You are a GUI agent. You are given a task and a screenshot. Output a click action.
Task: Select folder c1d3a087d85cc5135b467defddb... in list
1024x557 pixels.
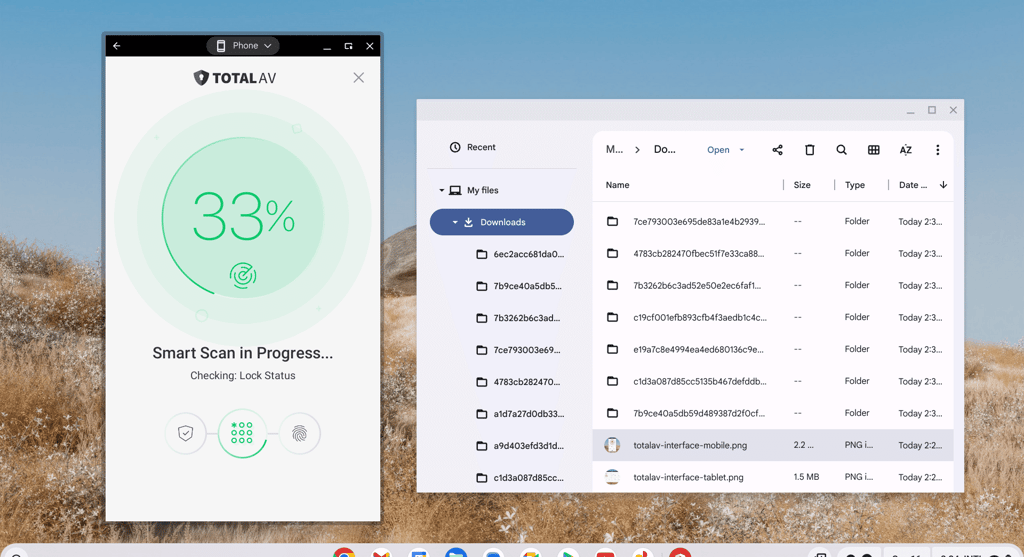click(773, 381)
